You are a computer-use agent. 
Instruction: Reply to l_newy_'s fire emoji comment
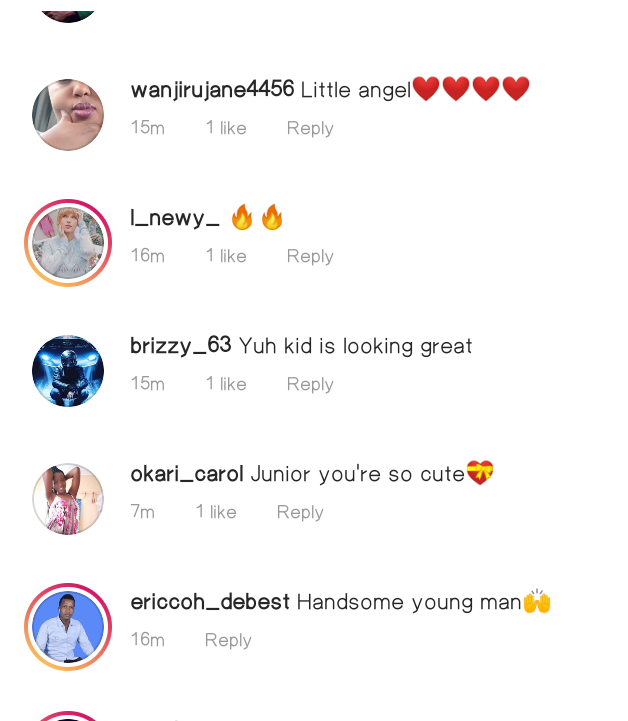310,256
